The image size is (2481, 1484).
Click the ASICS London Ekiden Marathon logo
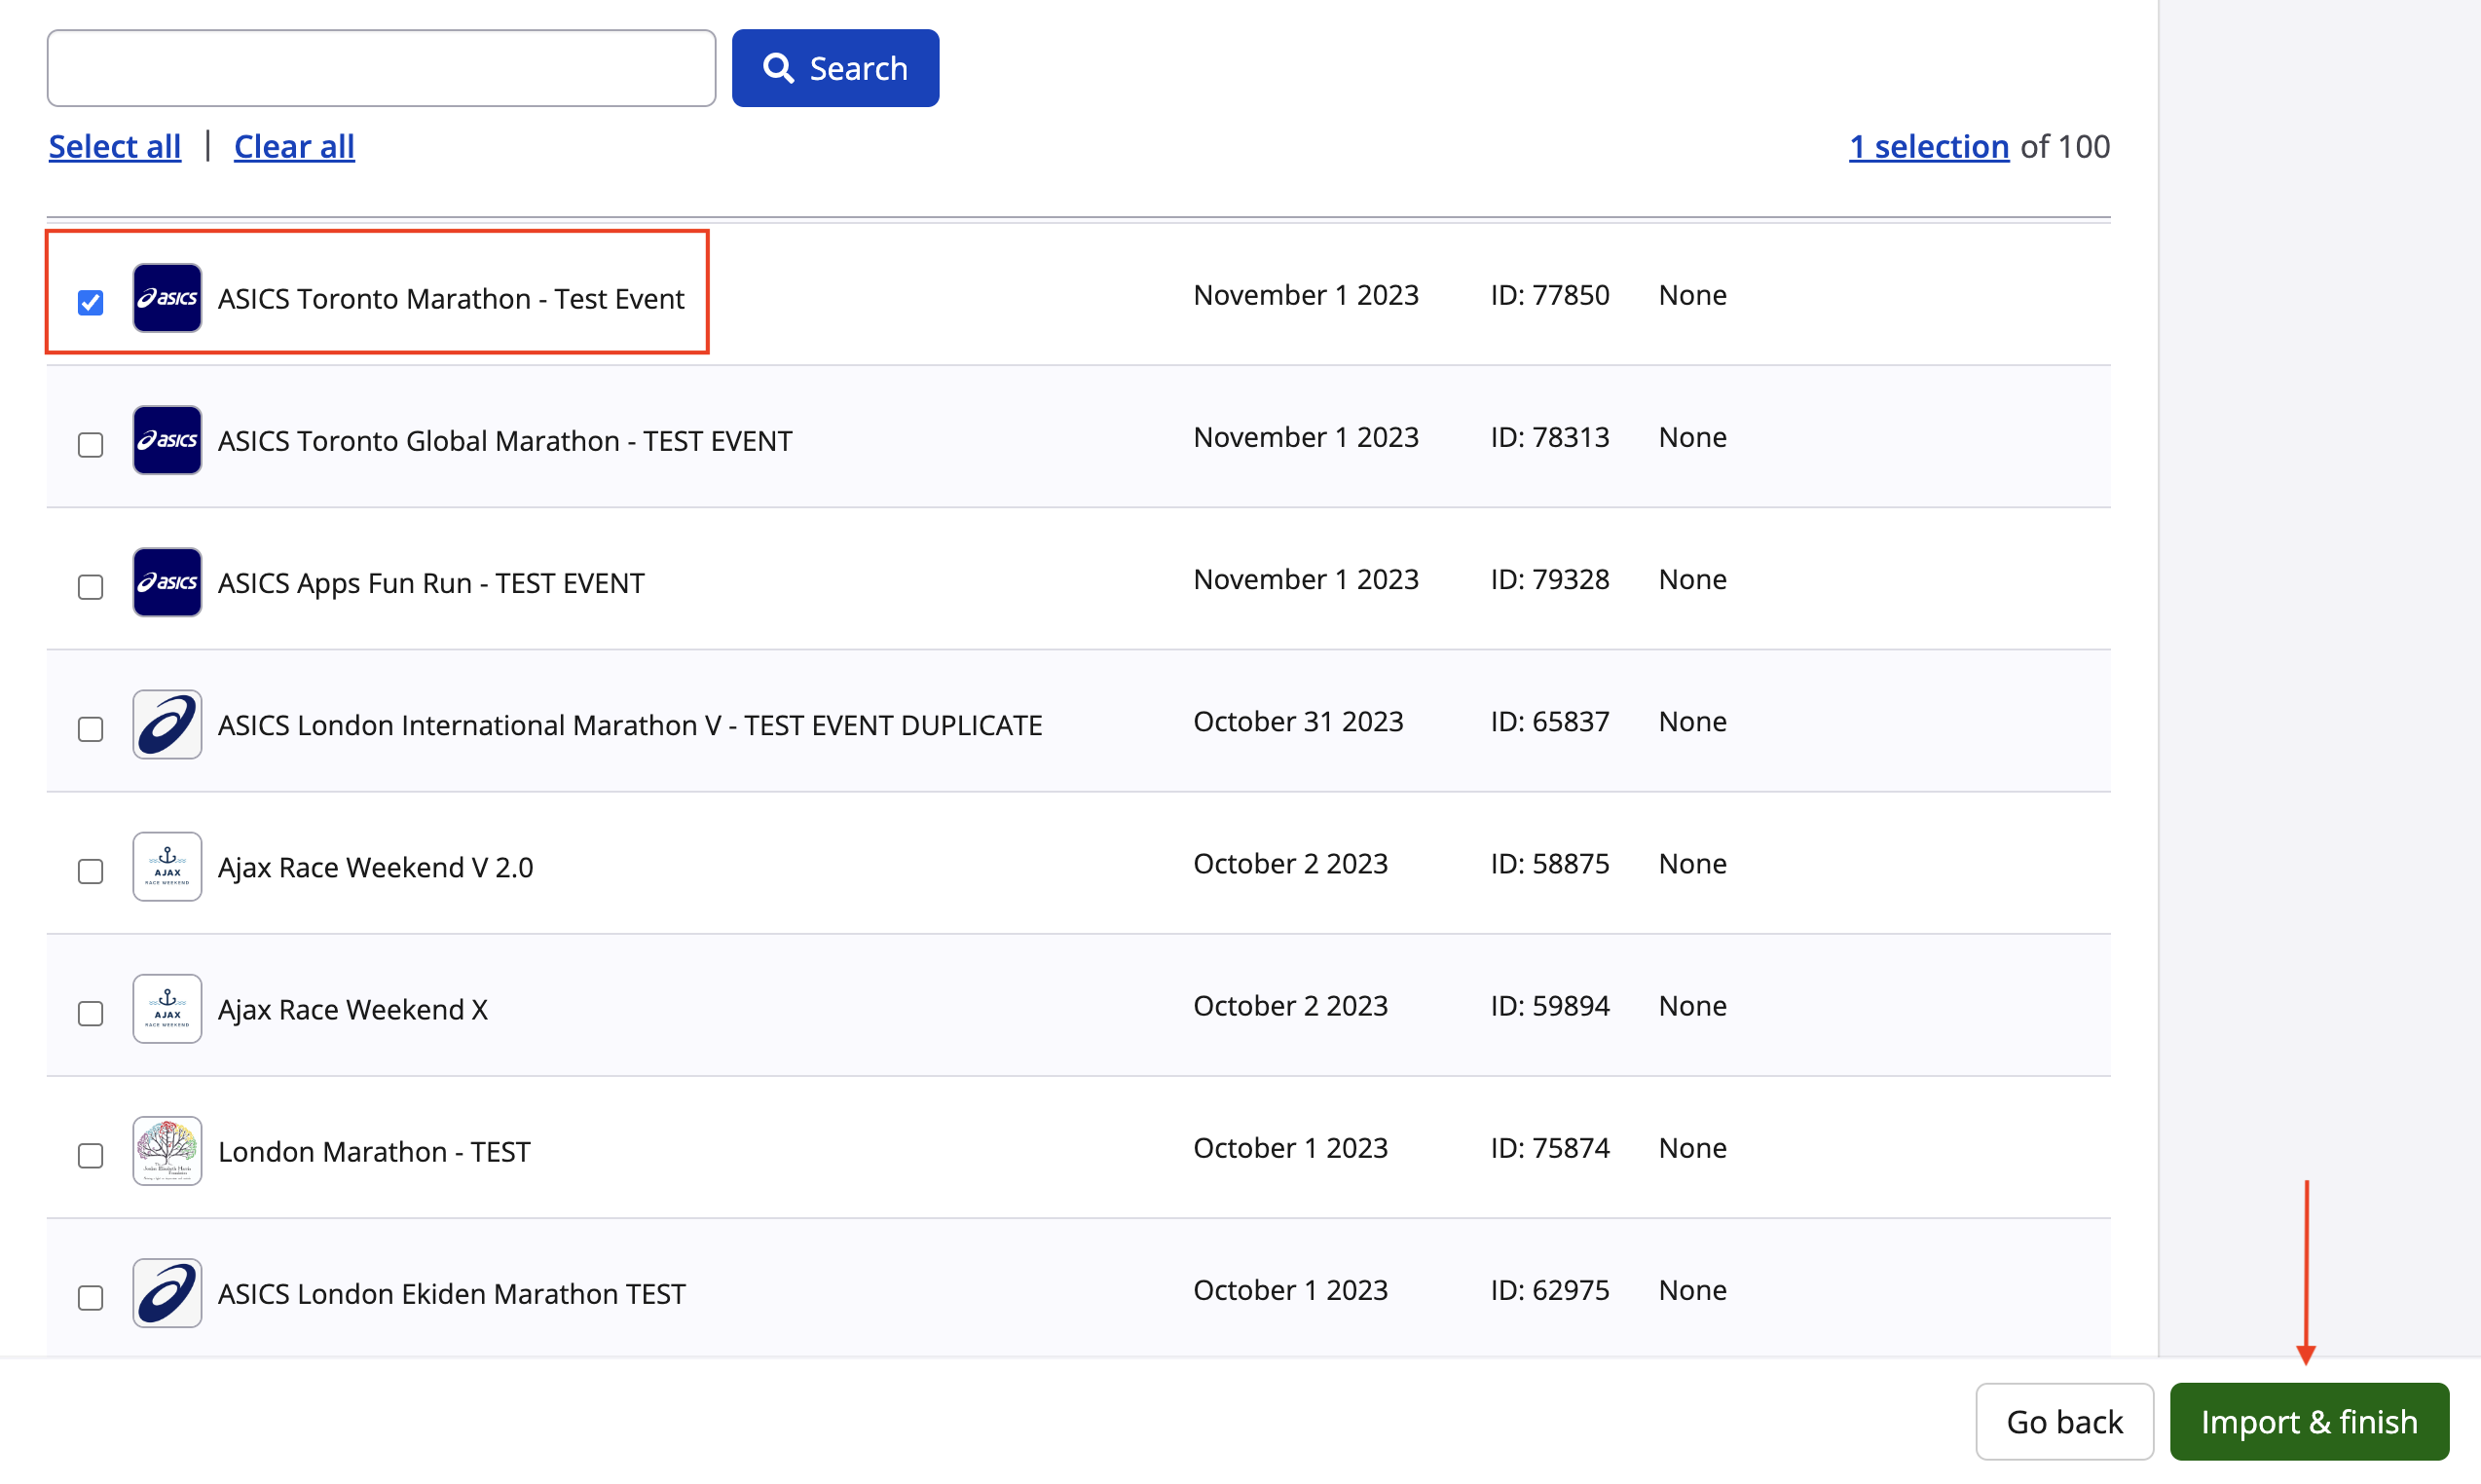(x=167, y=1292)
